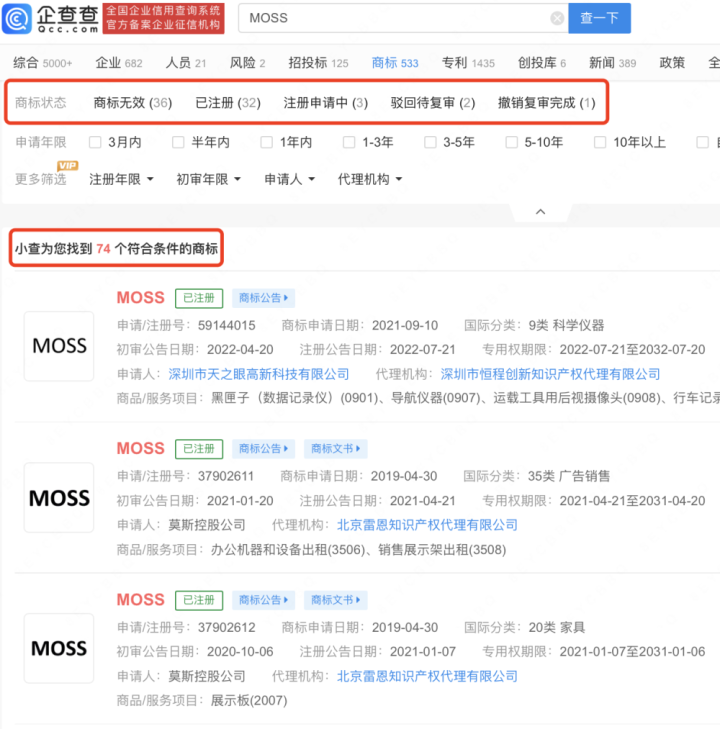Select registration number 37902611 text

coord(225,477)
